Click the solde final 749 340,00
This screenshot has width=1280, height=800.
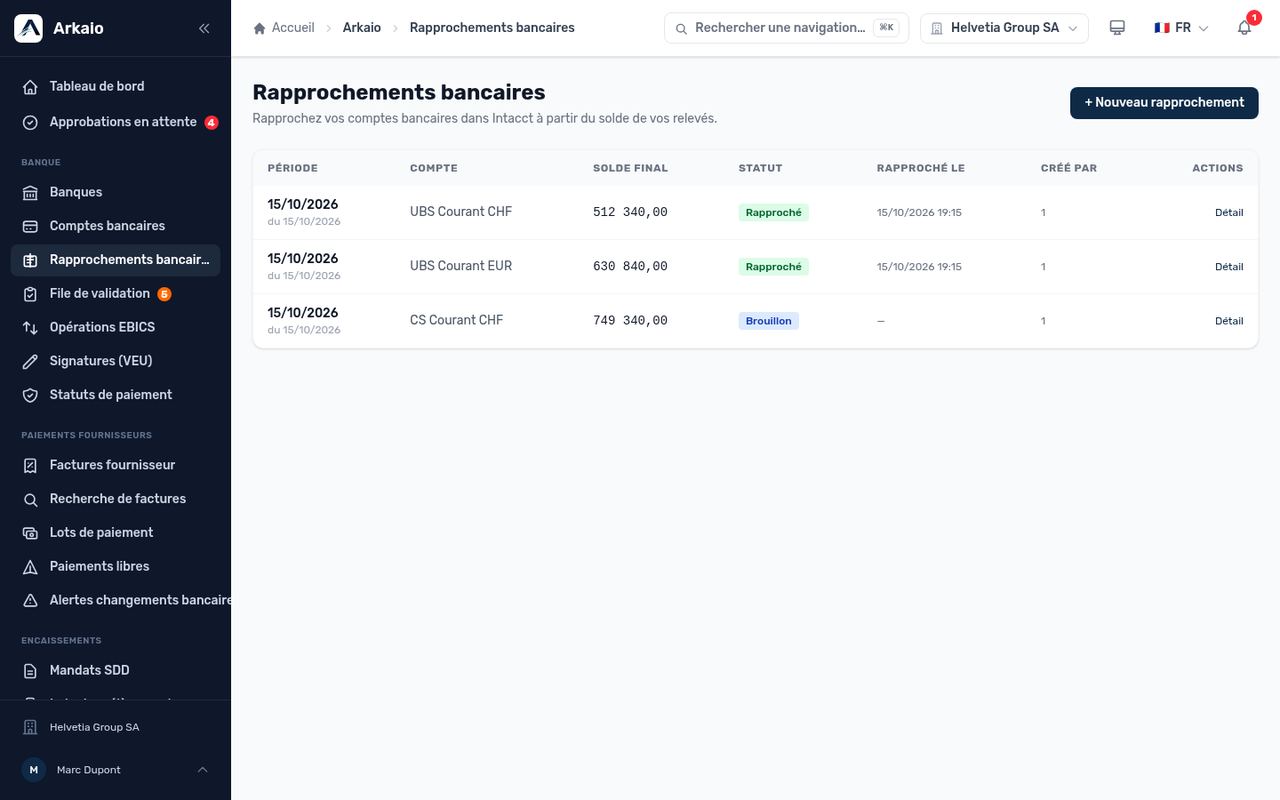point(630,321)
